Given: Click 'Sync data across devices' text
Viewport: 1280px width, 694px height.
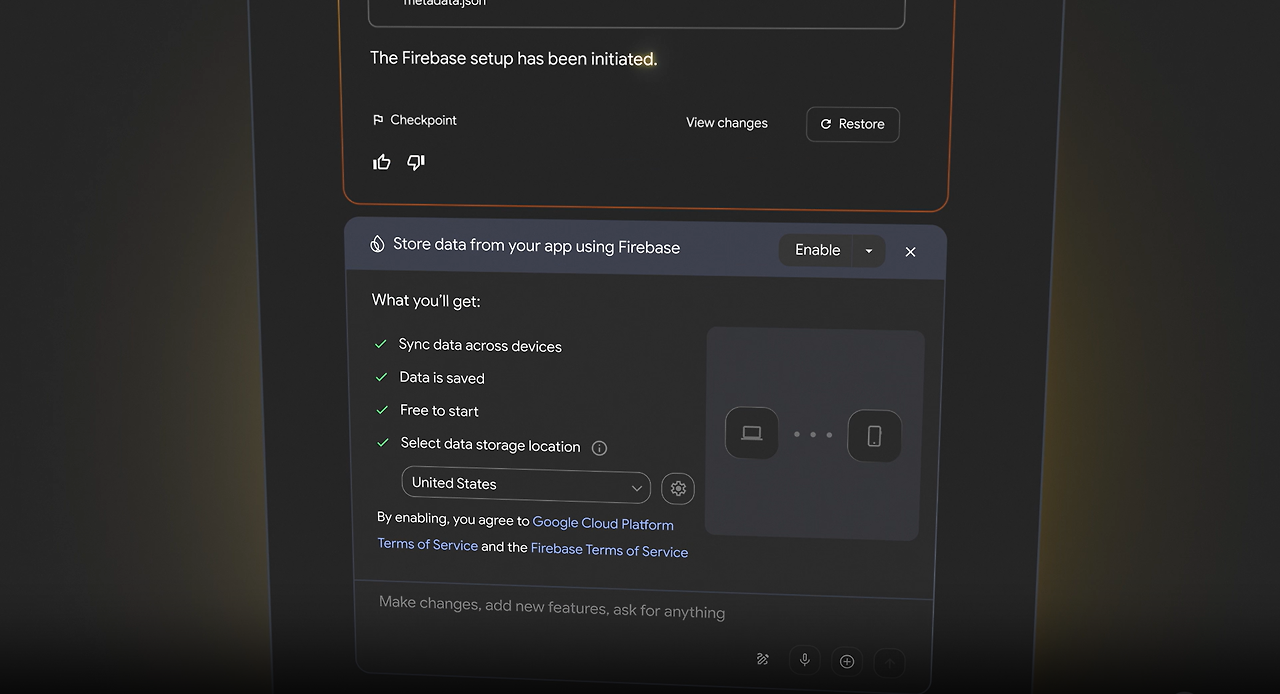Looking at the screenshot, I should (480, 345).
